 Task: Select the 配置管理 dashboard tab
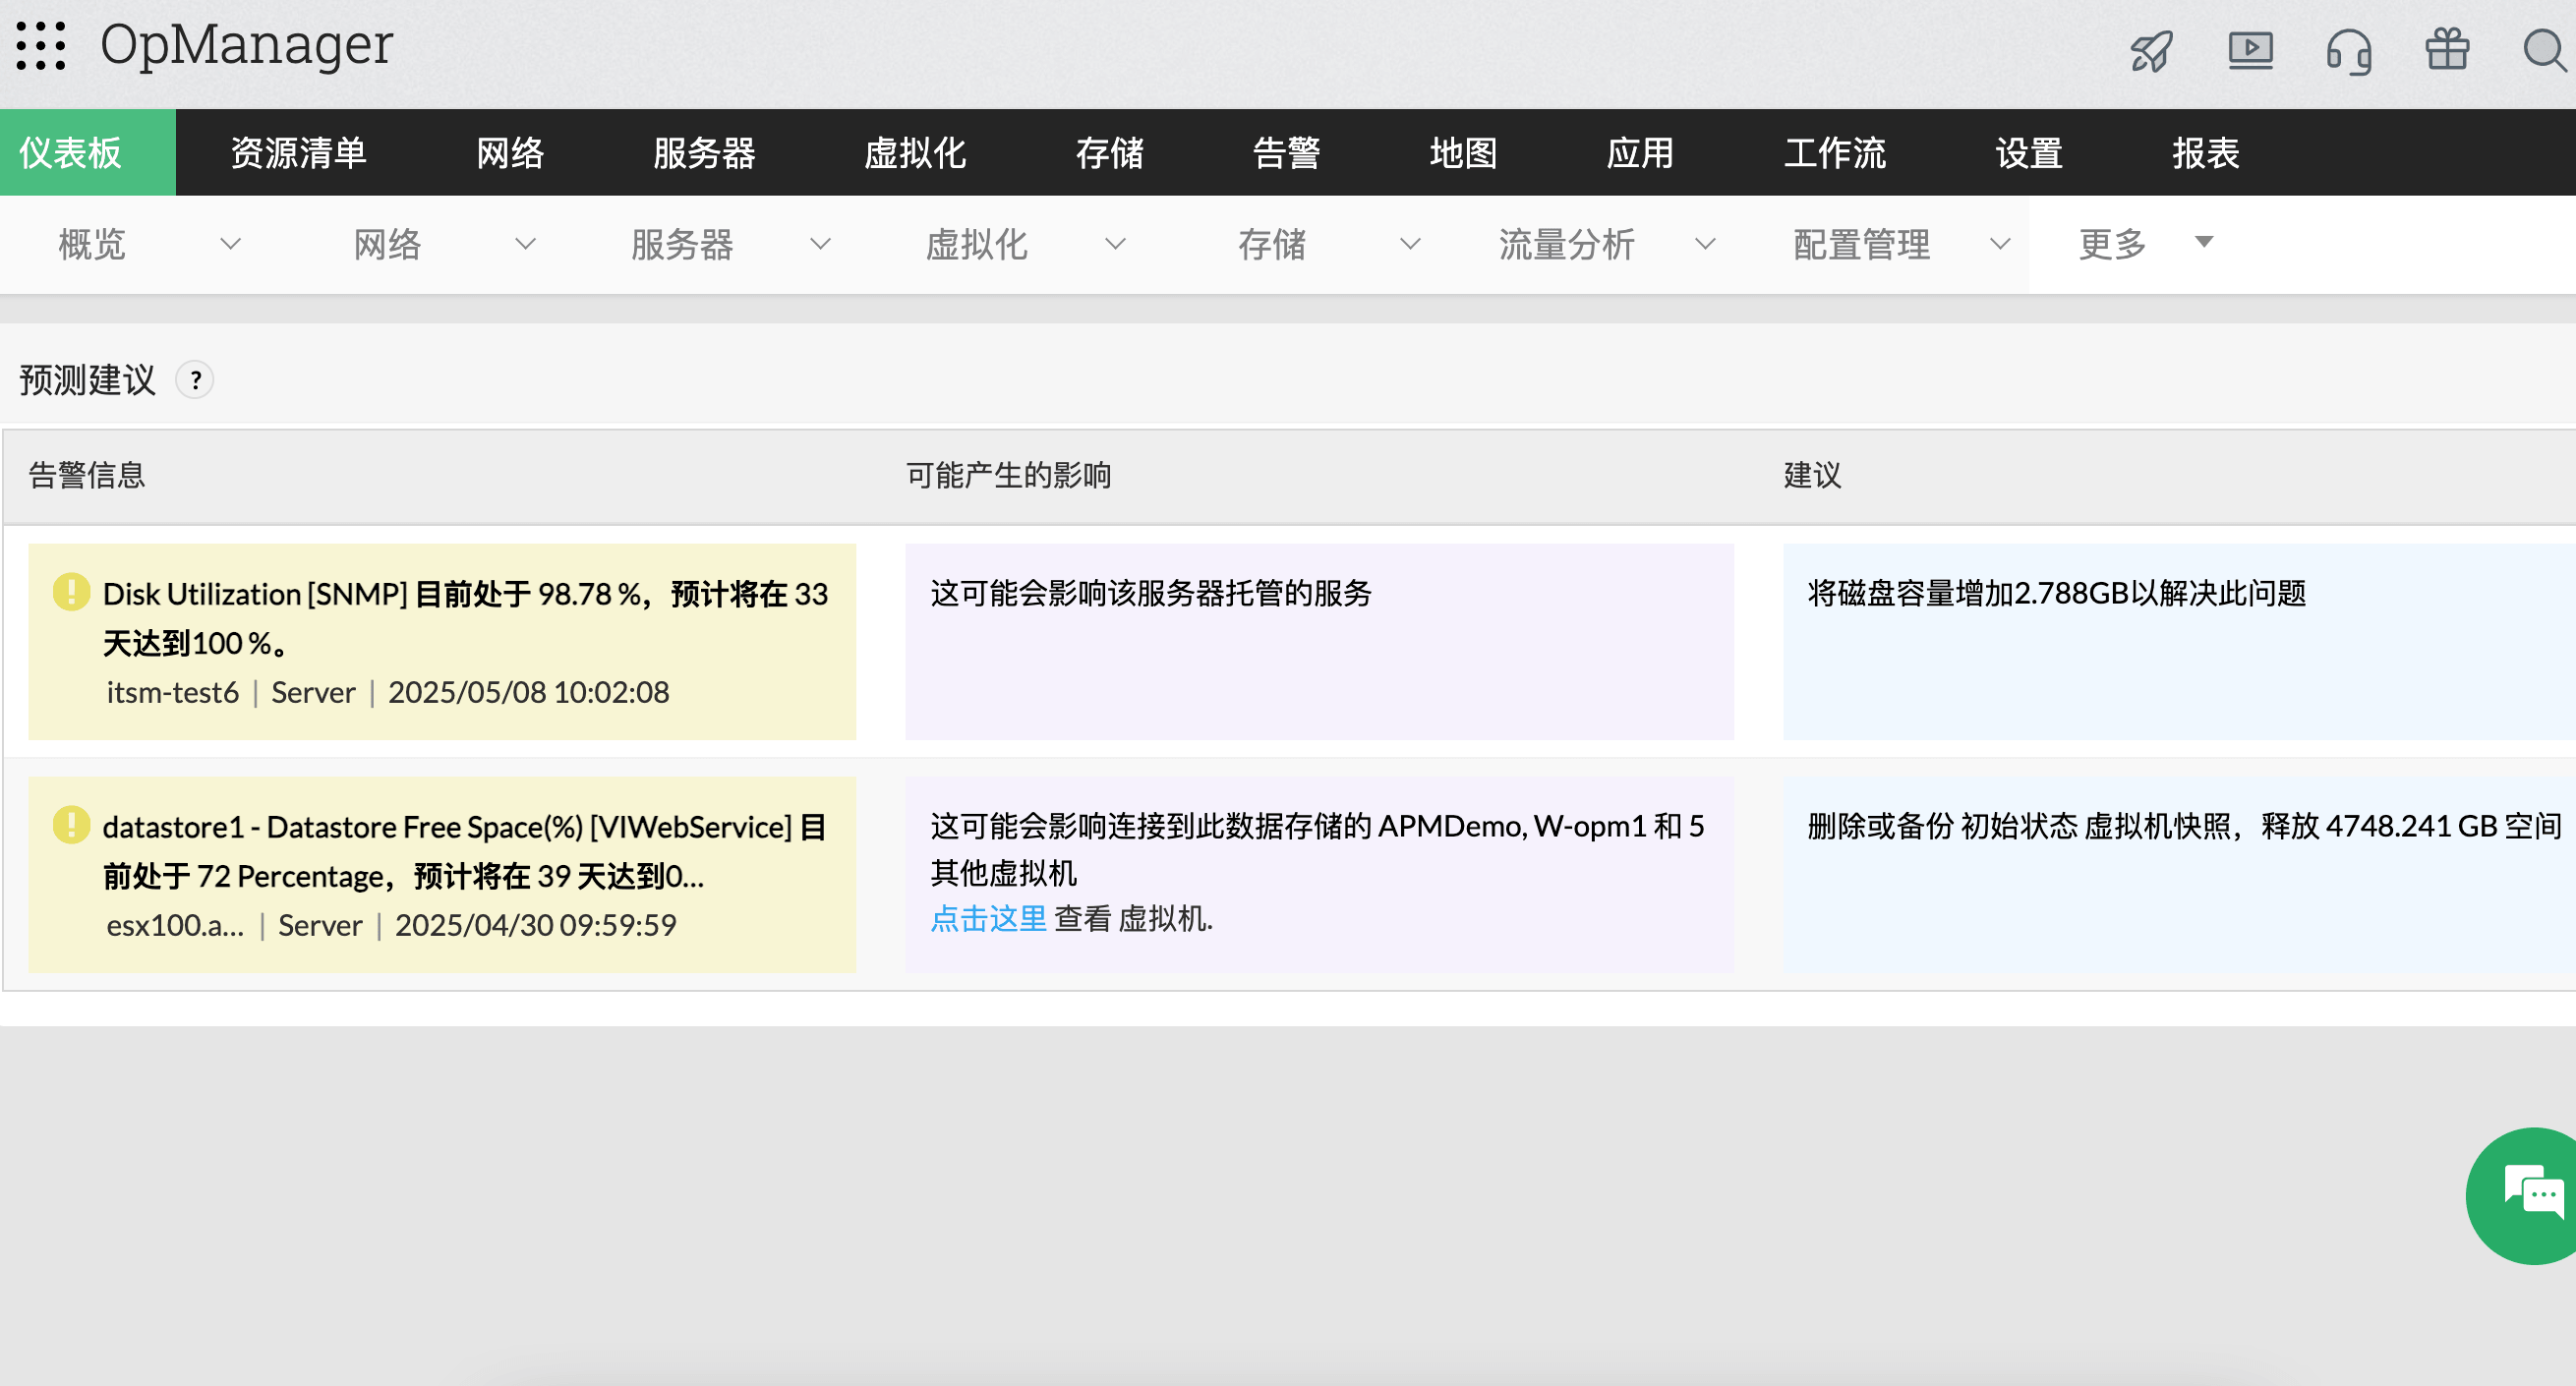(1862, 244)
